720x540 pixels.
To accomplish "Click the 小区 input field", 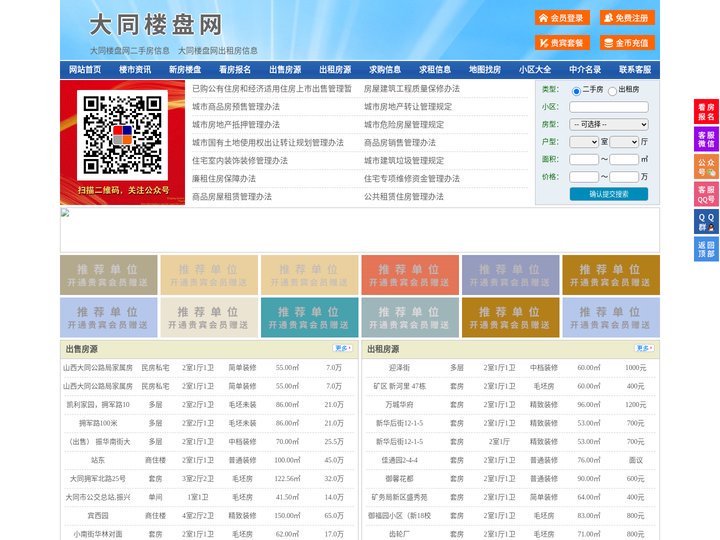I will (608, 107).
